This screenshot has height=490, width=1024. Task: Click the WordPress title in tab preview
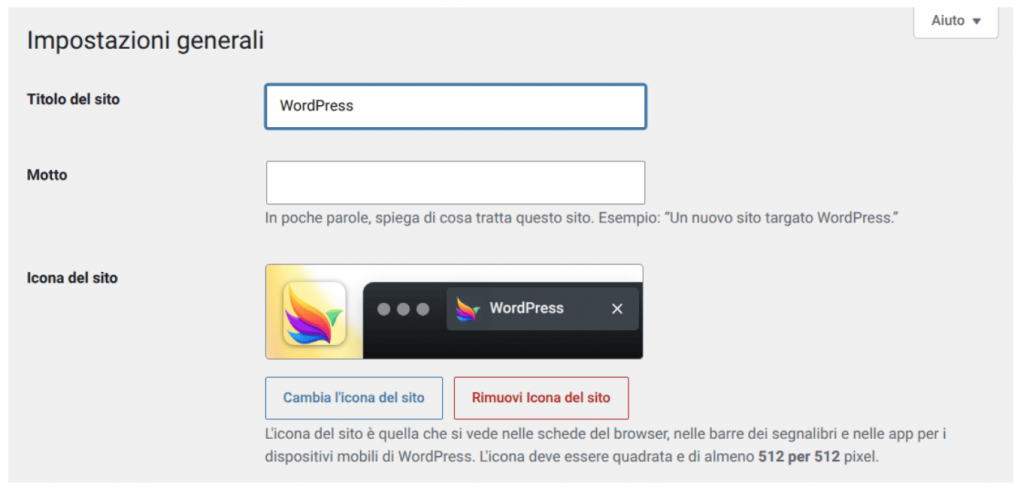pos(526,308)
